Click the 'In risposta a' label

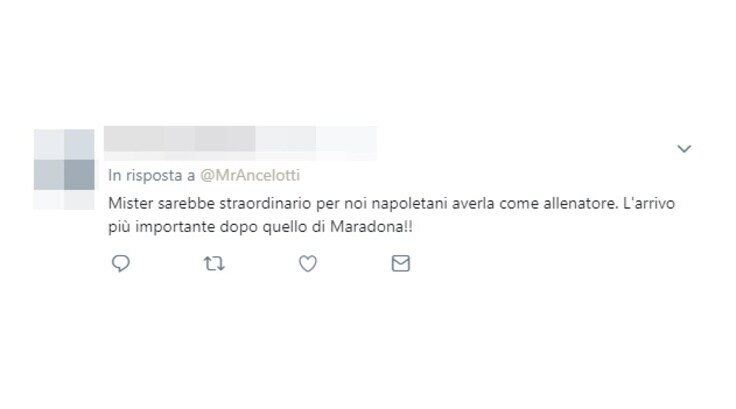click(152, 175)
